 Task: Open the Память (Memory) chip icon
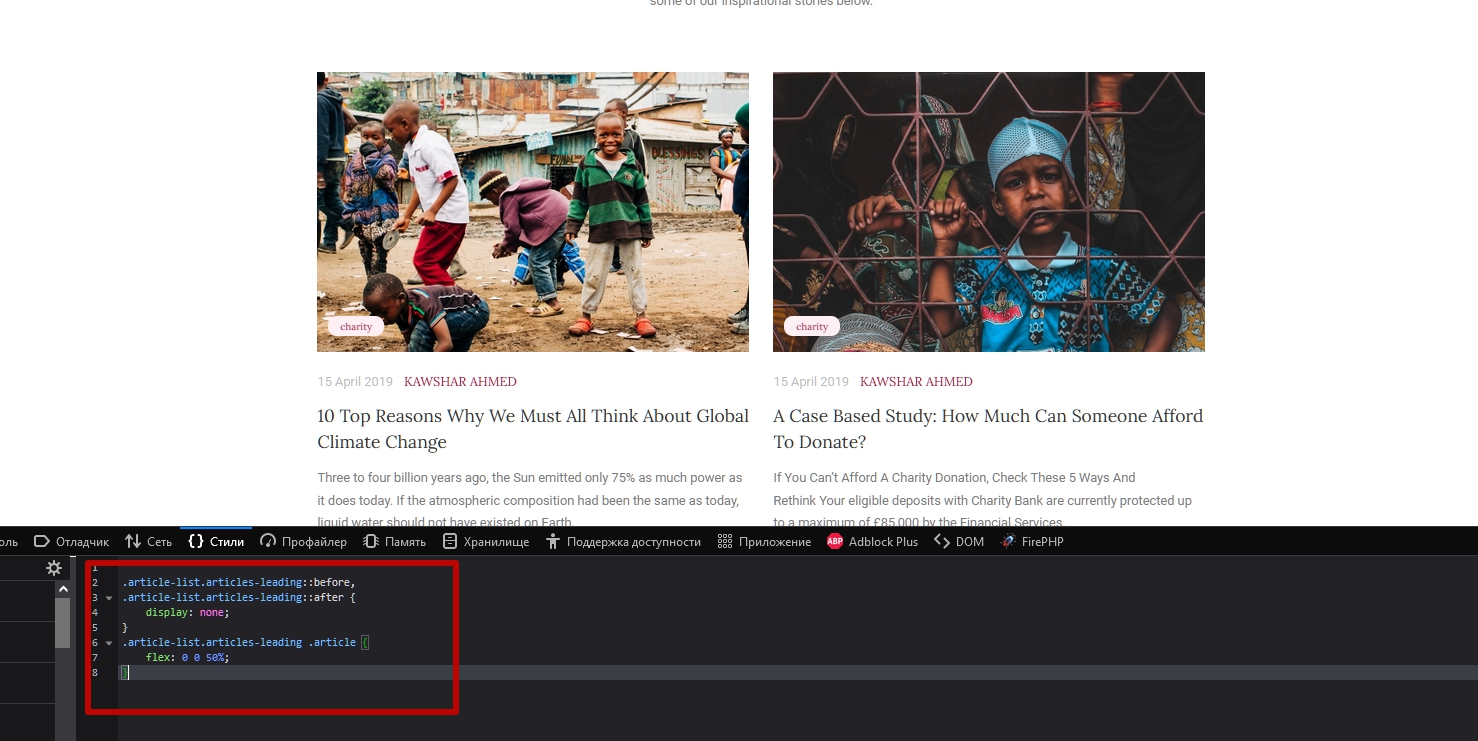[371, 541]
